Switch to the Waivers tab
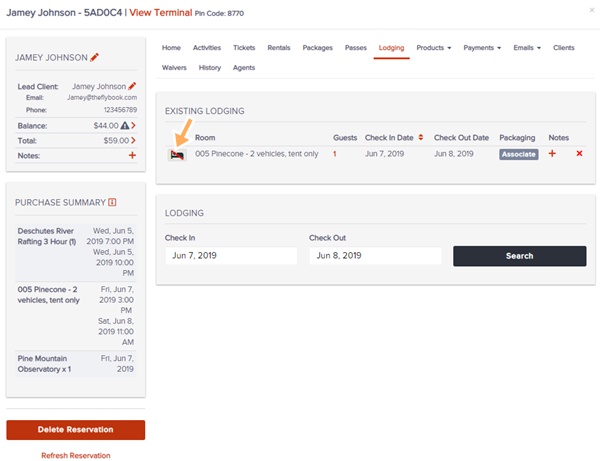The width and height of the screenshot is (600, 461). [x=174, y=68]
